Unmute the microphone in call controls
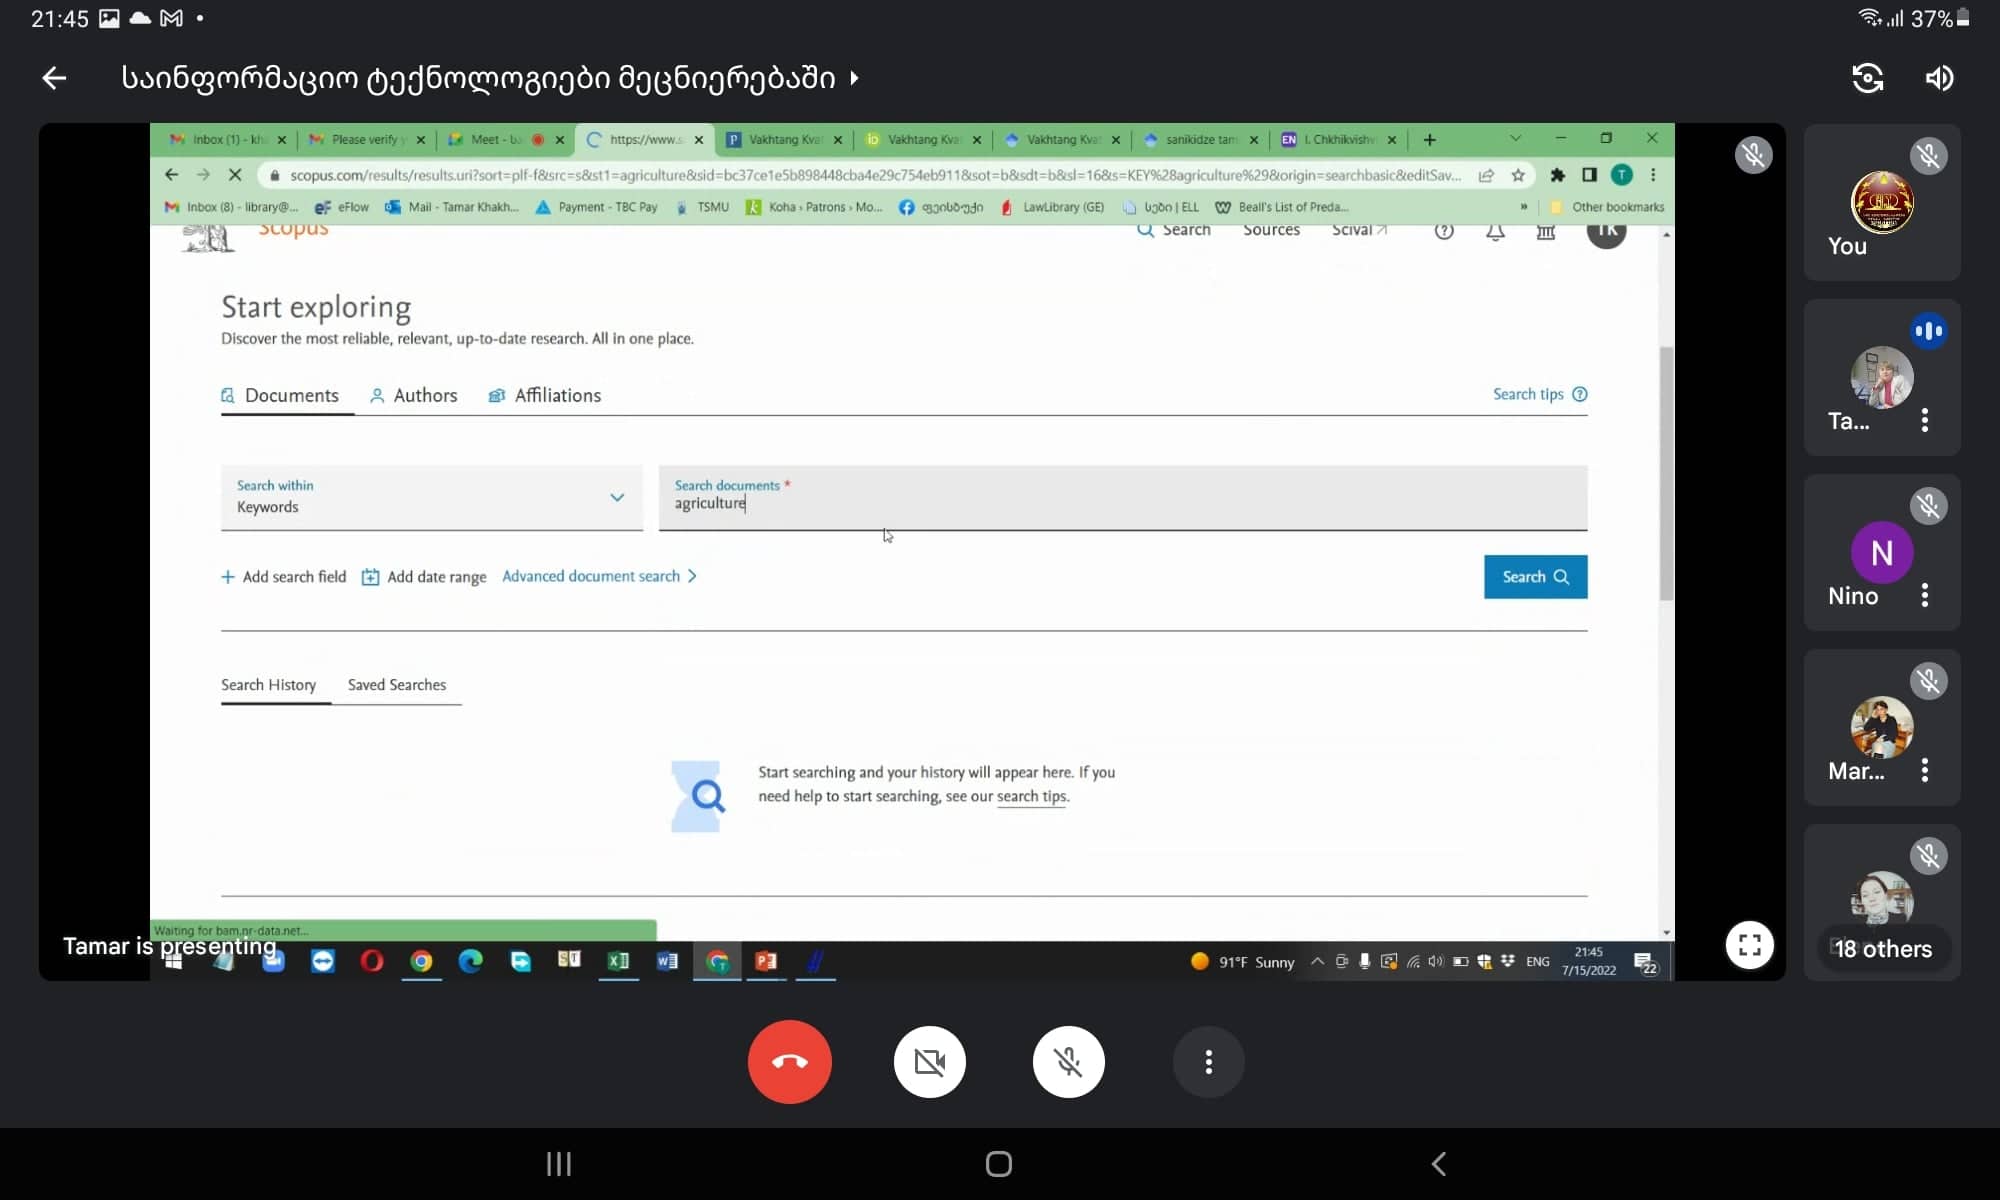The width and height of the screenshot is (2000, 1200). tap(1068, 1061)
